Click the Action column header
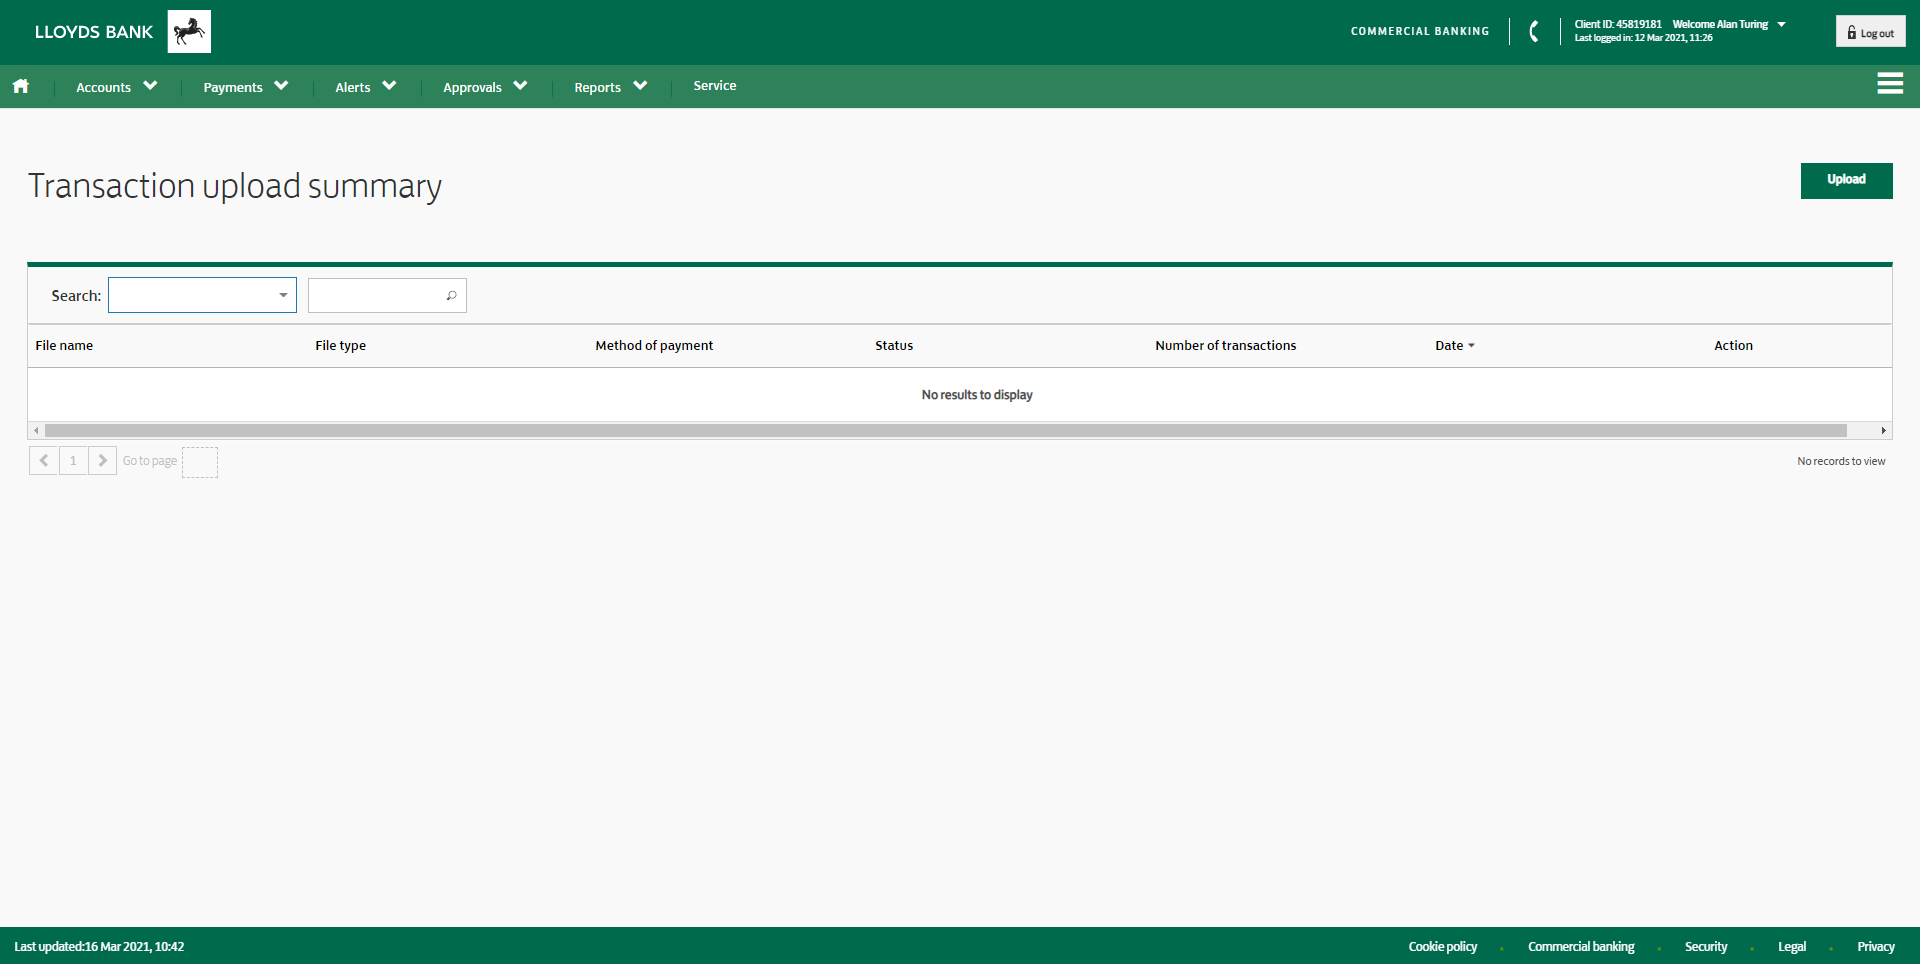The width and height of the screenshot is (1920, 964). (1733, 346)
